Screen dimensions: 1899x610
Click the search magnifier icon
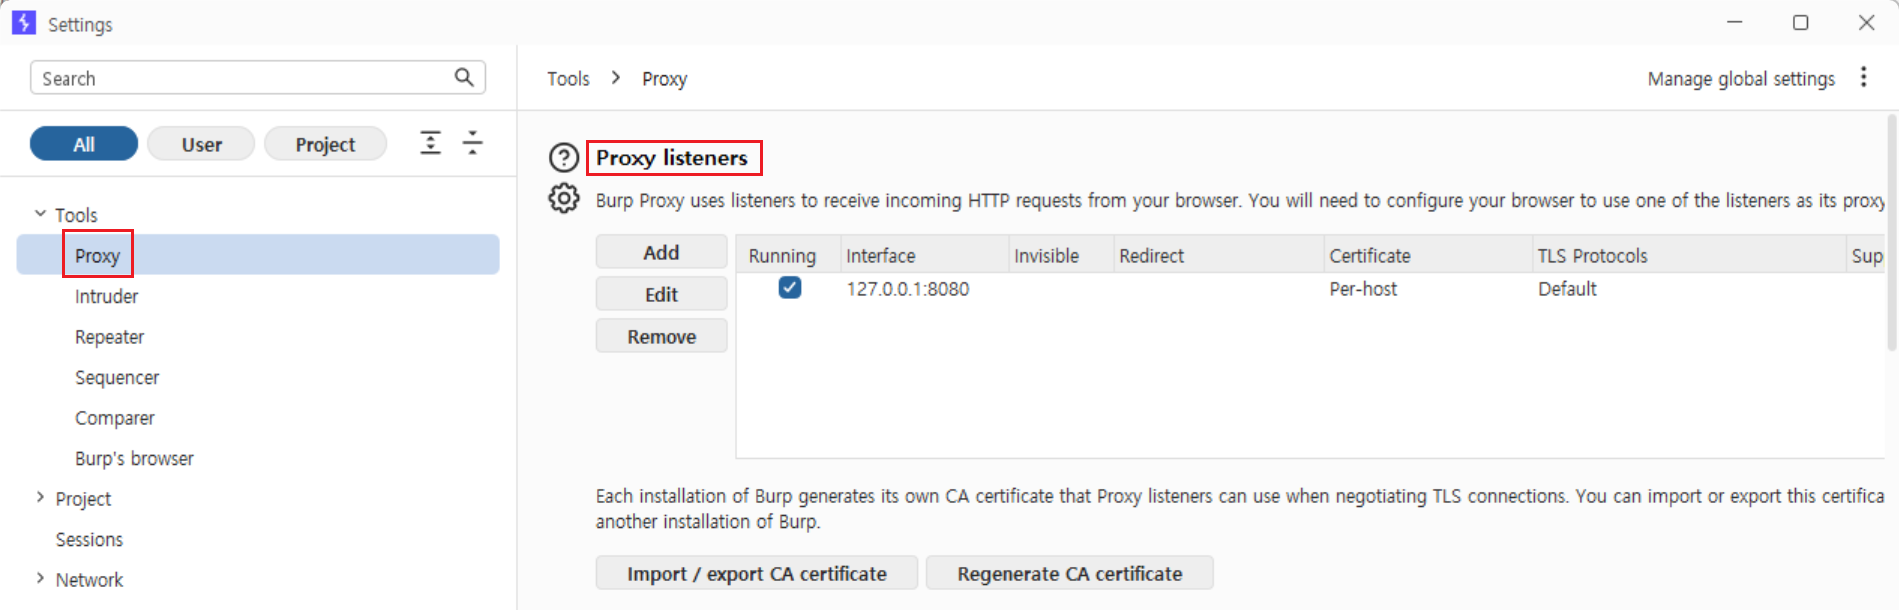[x=464, y=77]
